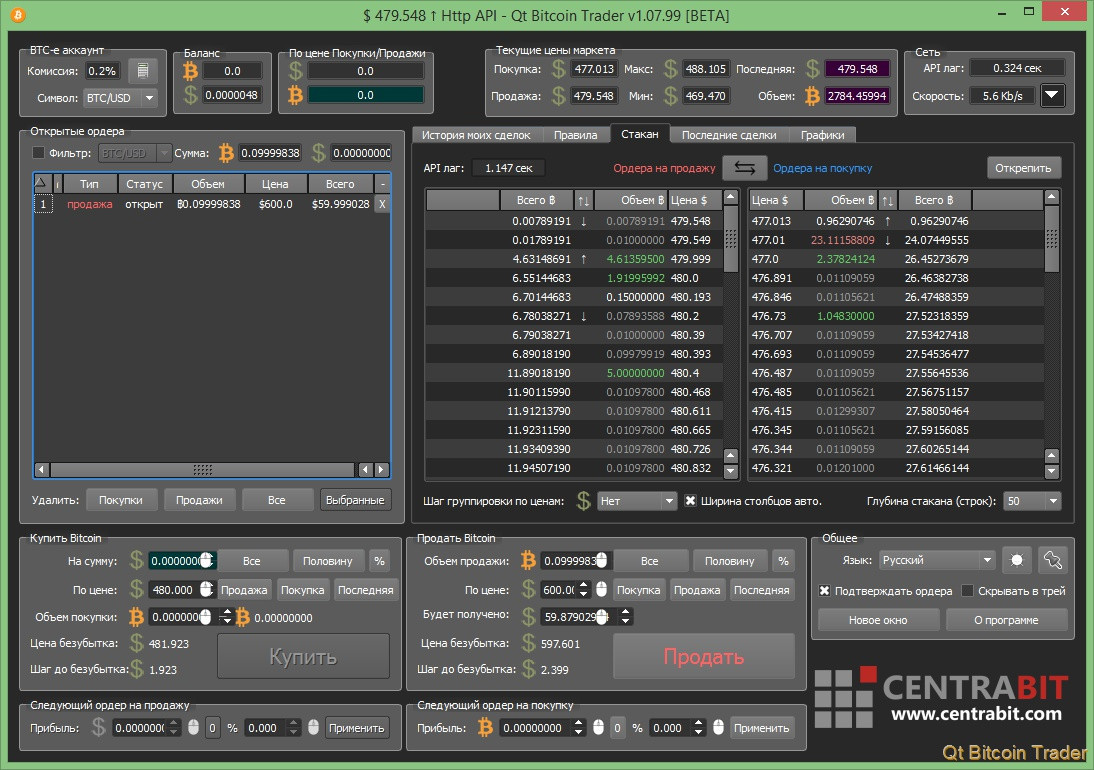Select sell order row priced 479.999

[x=575, y=259]
